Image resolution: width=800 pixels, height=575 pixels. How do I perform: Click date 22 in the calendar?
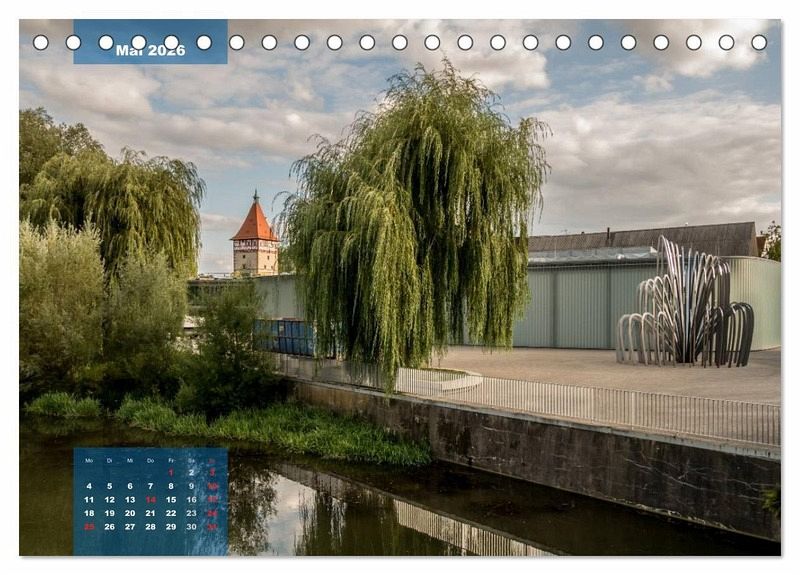pyautogui.click(x=170, y=513)
